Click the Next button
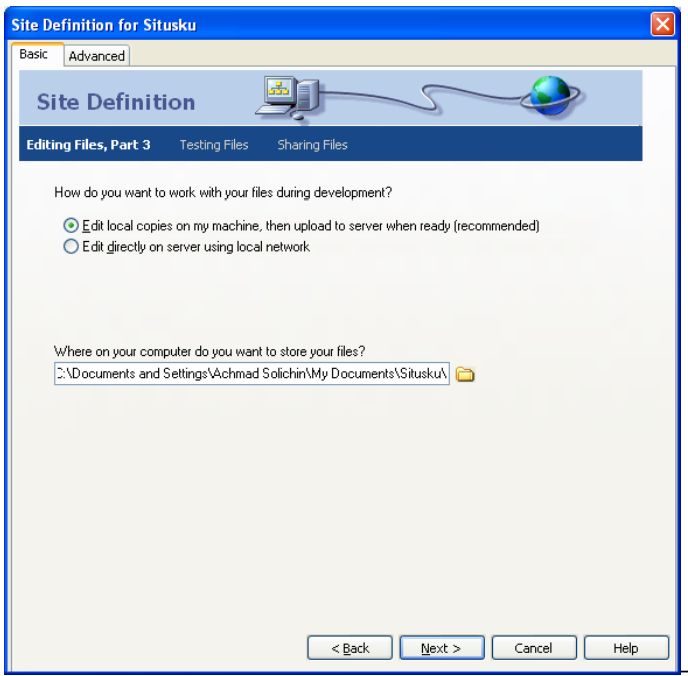688x676 pixels. pos(442,647)
